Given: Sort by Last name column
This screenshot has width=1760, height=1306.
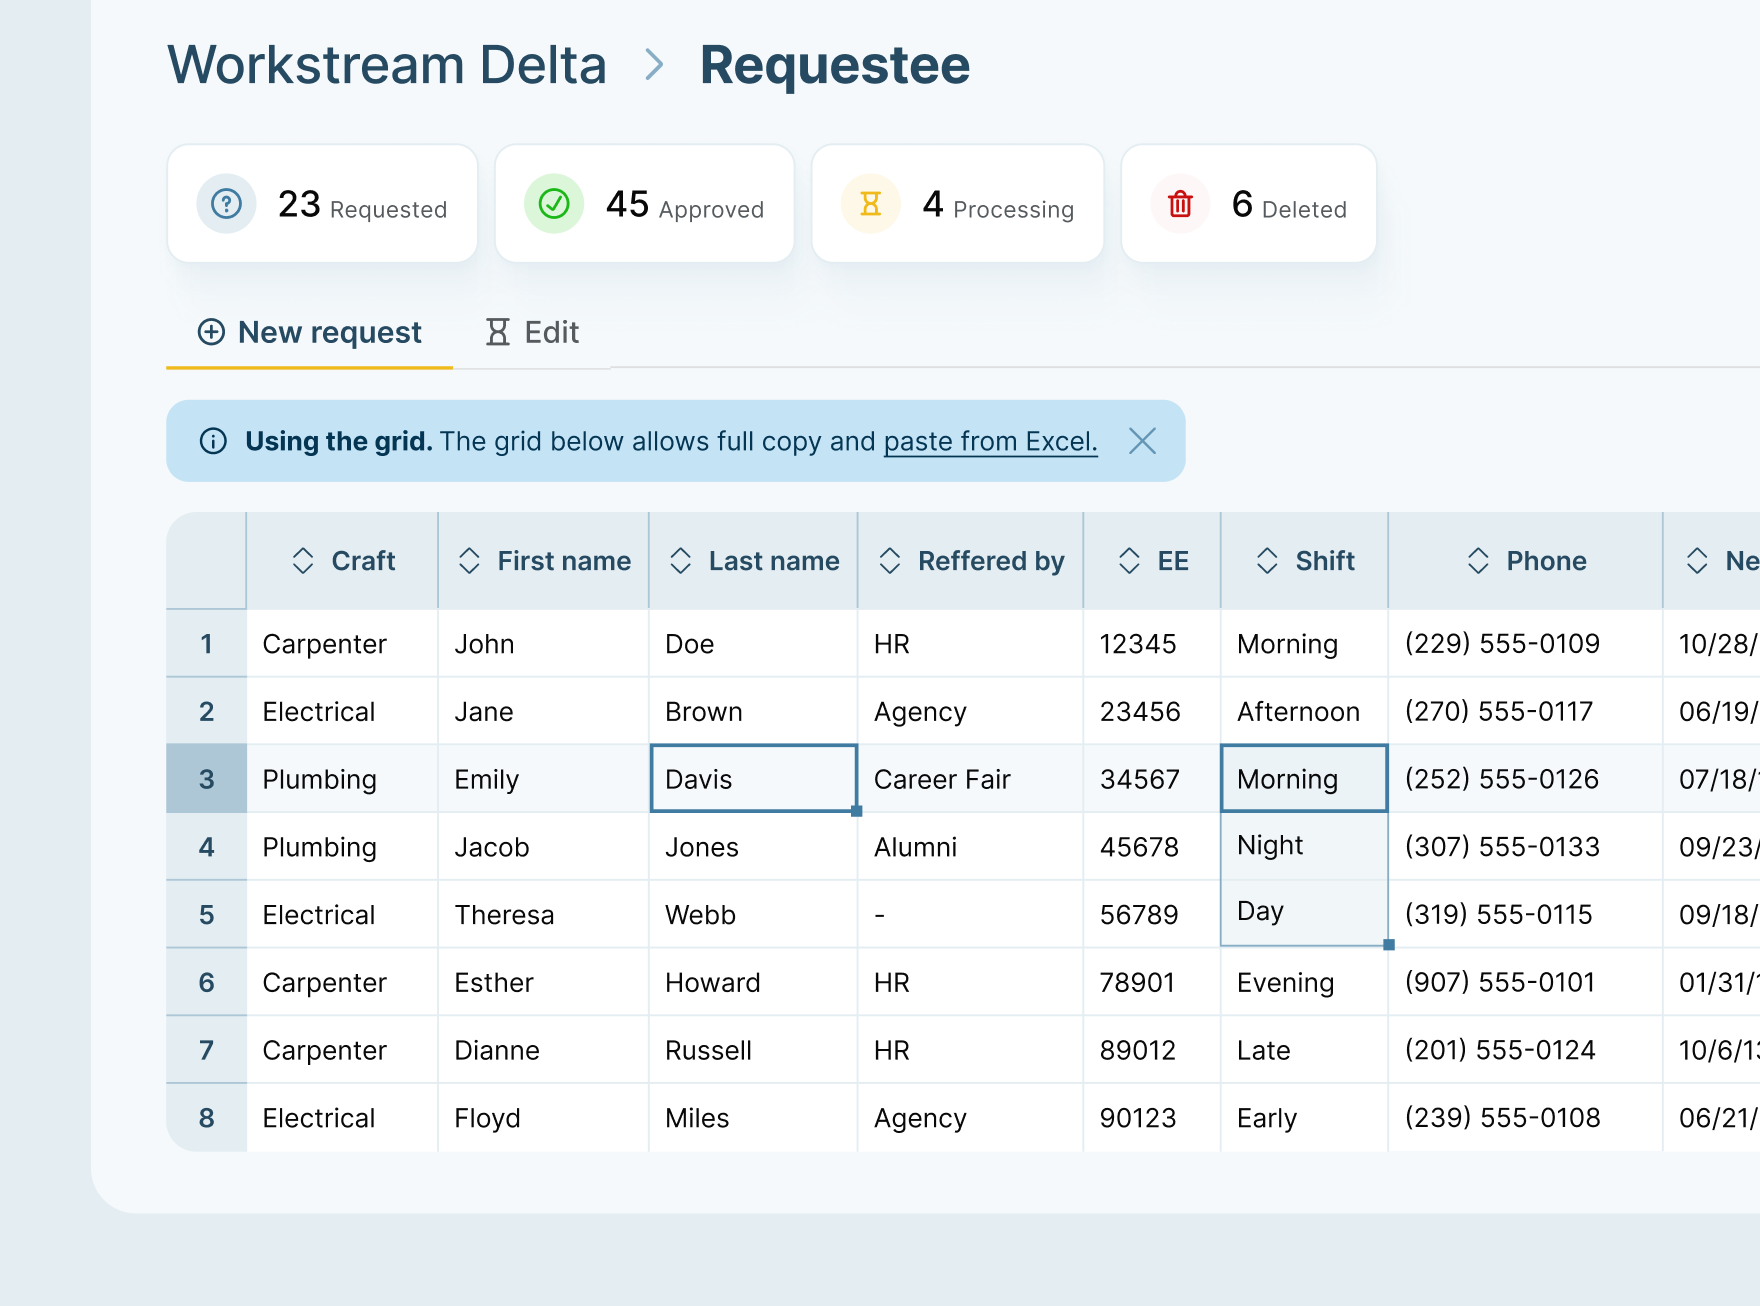Looking at the screenshot, I should point(681,561).
